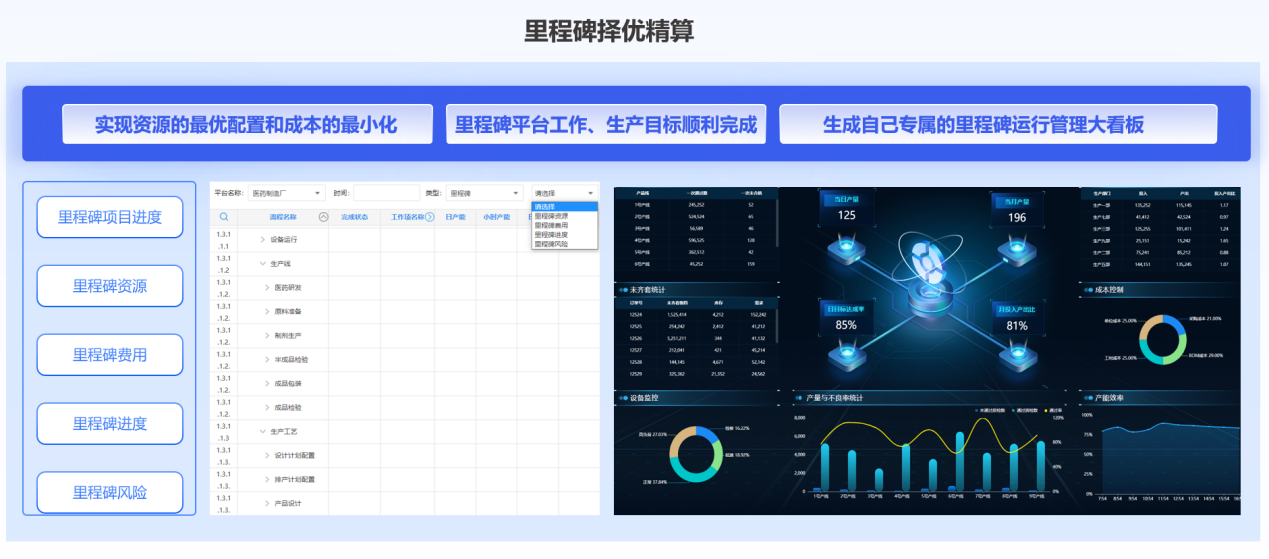Open the 平台名称 dropdown showing 医药制造厂
The image size is (1269, 559).
tap(286, 193)
